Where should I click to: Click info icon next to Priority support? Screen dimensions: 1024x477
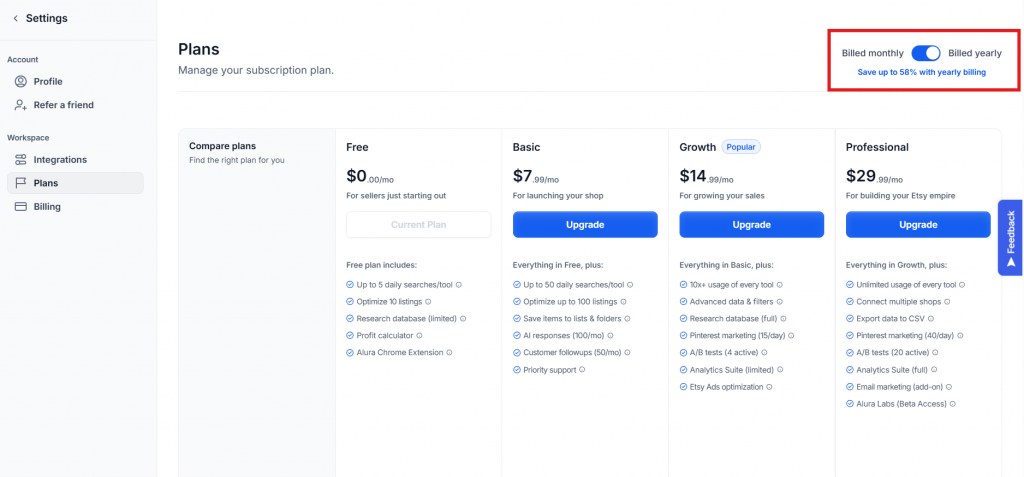(582, 370)
